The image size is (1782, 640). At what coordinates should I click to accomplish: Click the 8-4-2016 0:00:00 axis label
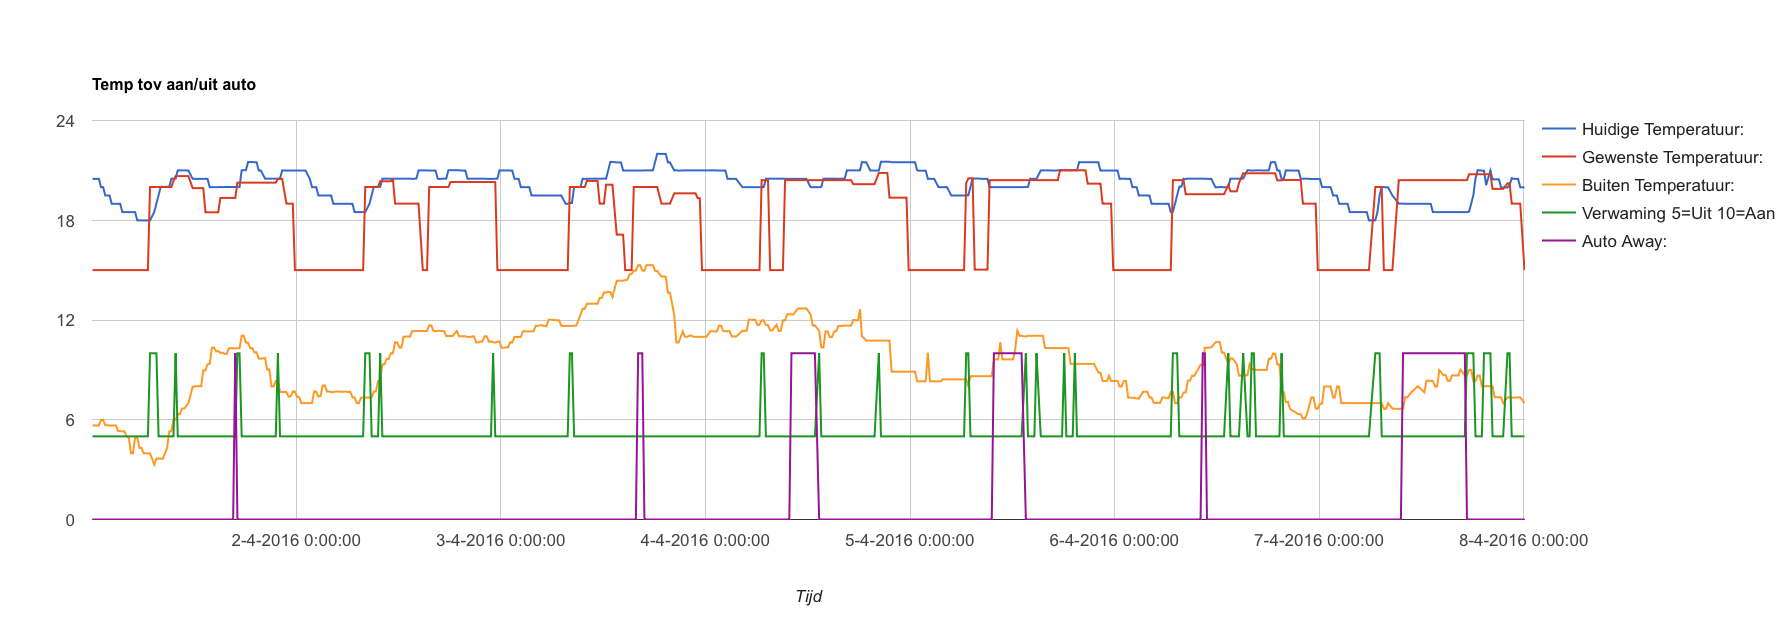click(1523, 541)
